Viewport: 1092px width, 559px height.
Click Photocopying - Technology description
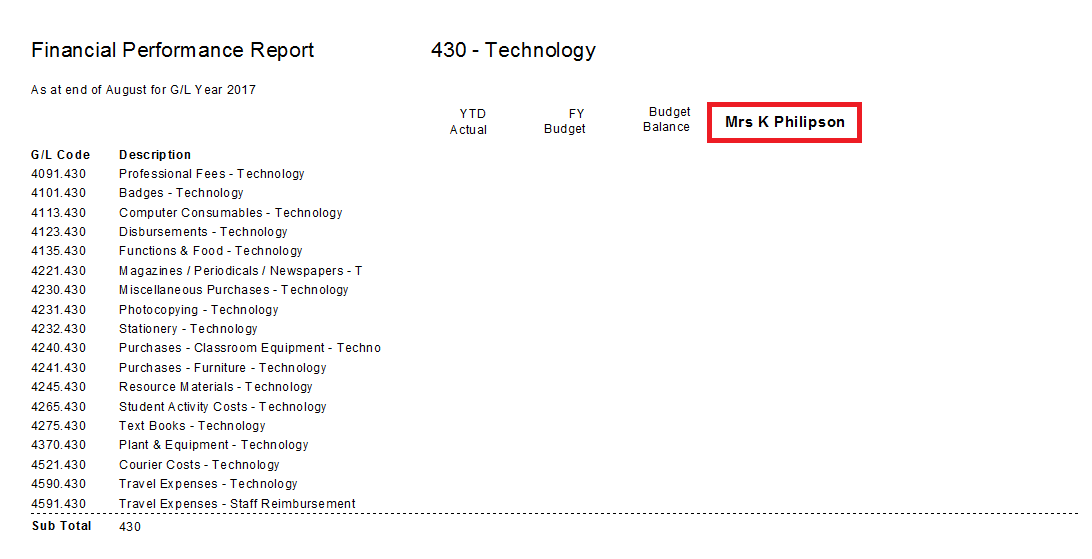point(198,310)
